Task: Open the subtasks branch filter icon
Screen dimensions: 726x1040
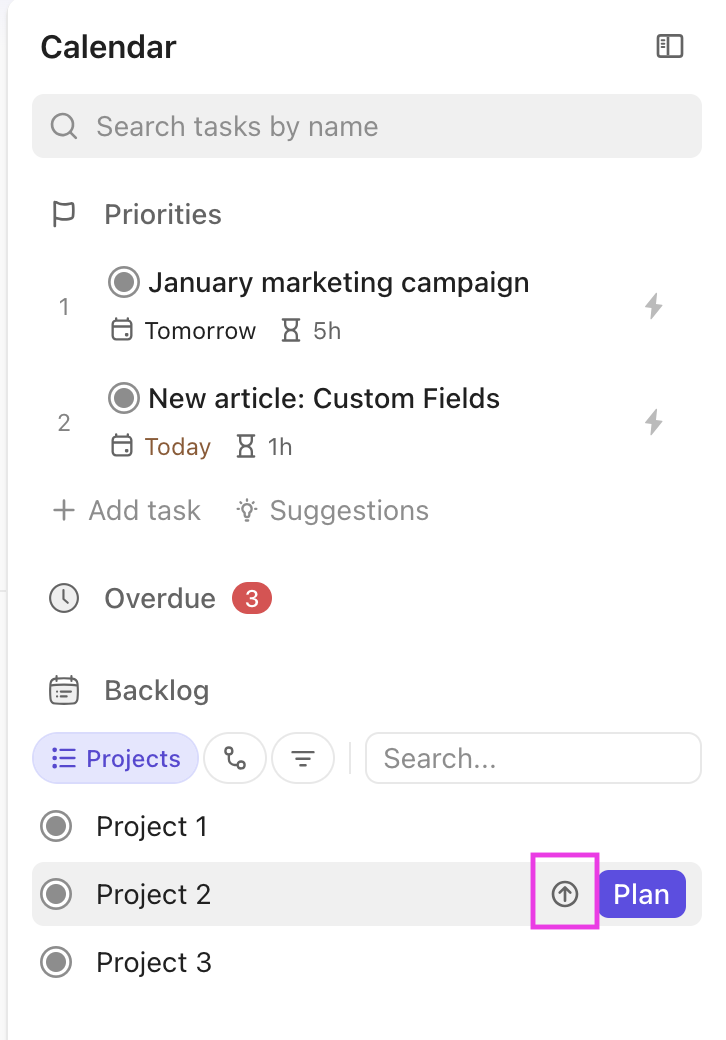Action: click(235, 759)
